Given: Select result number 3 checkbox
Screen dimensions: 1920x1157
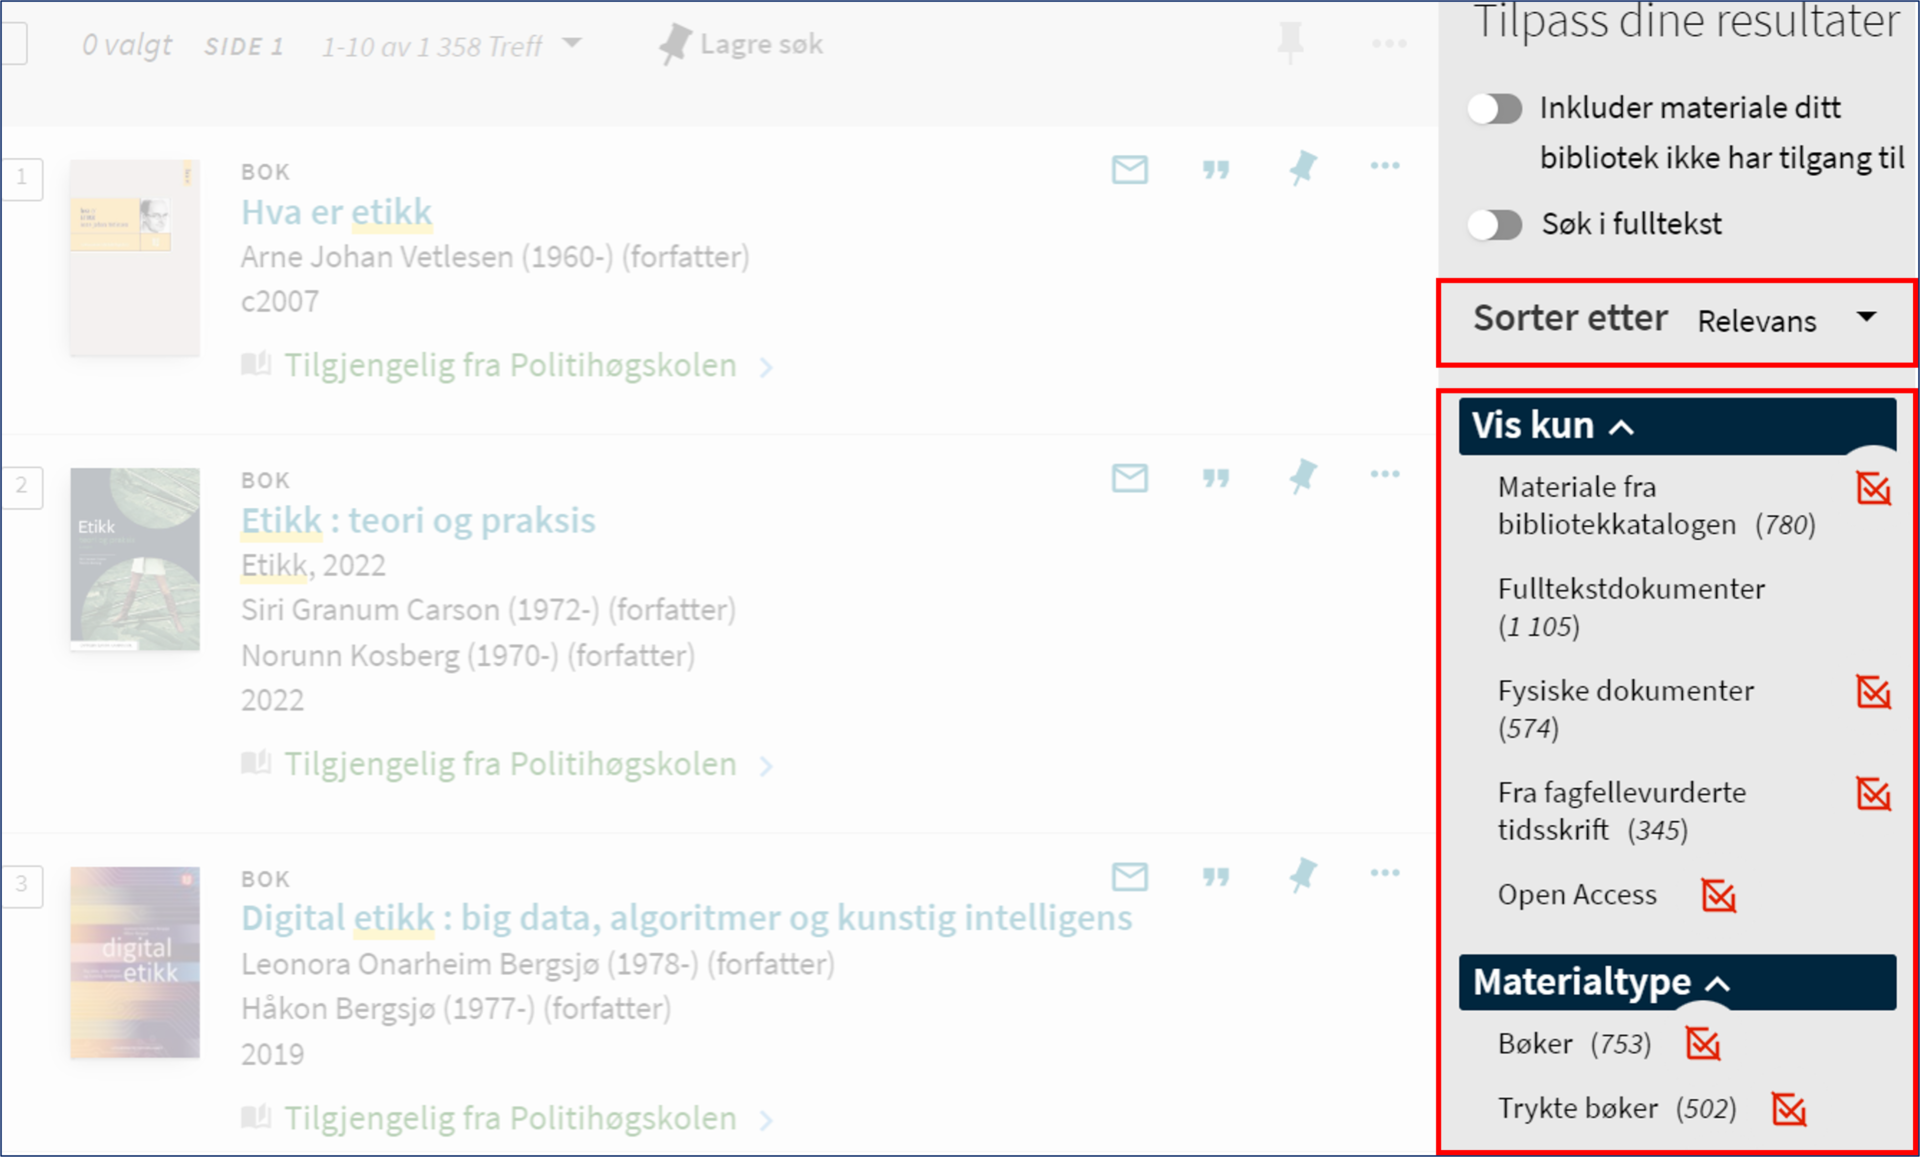Looking at the screenshot, I should [x=21, y=885].
